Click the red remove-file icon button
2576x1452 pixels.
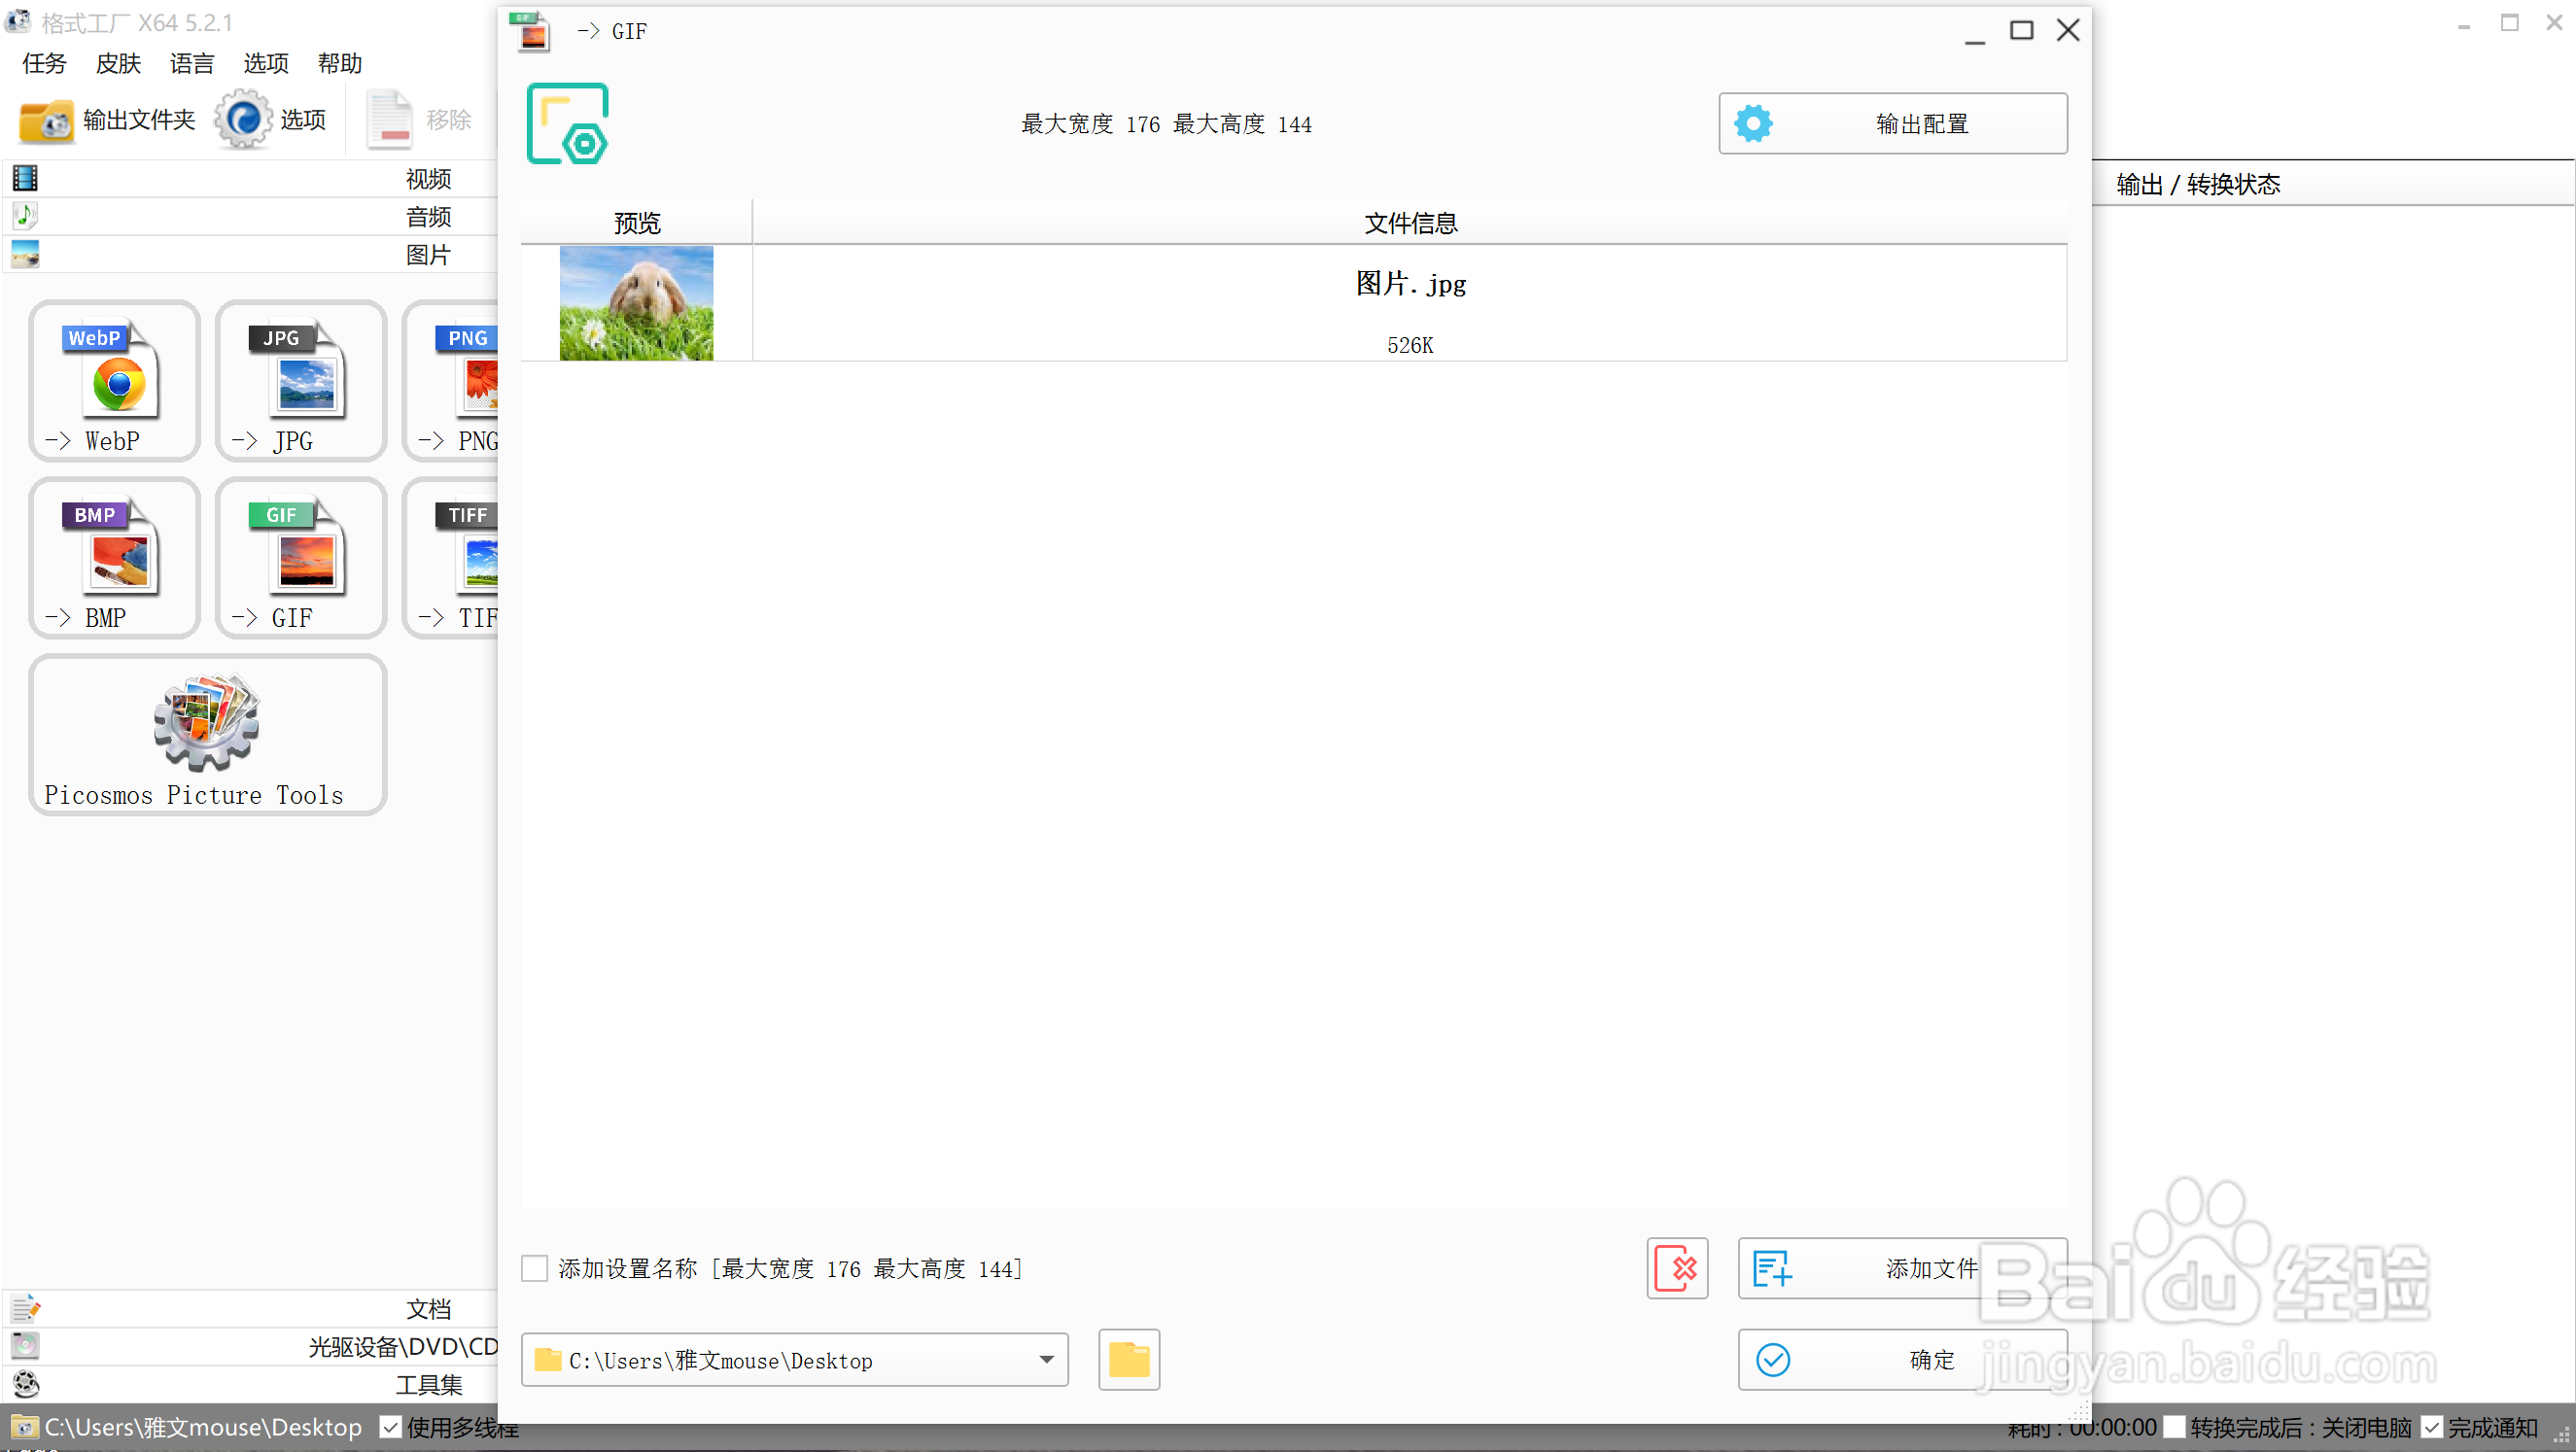pos(1677,1268)
